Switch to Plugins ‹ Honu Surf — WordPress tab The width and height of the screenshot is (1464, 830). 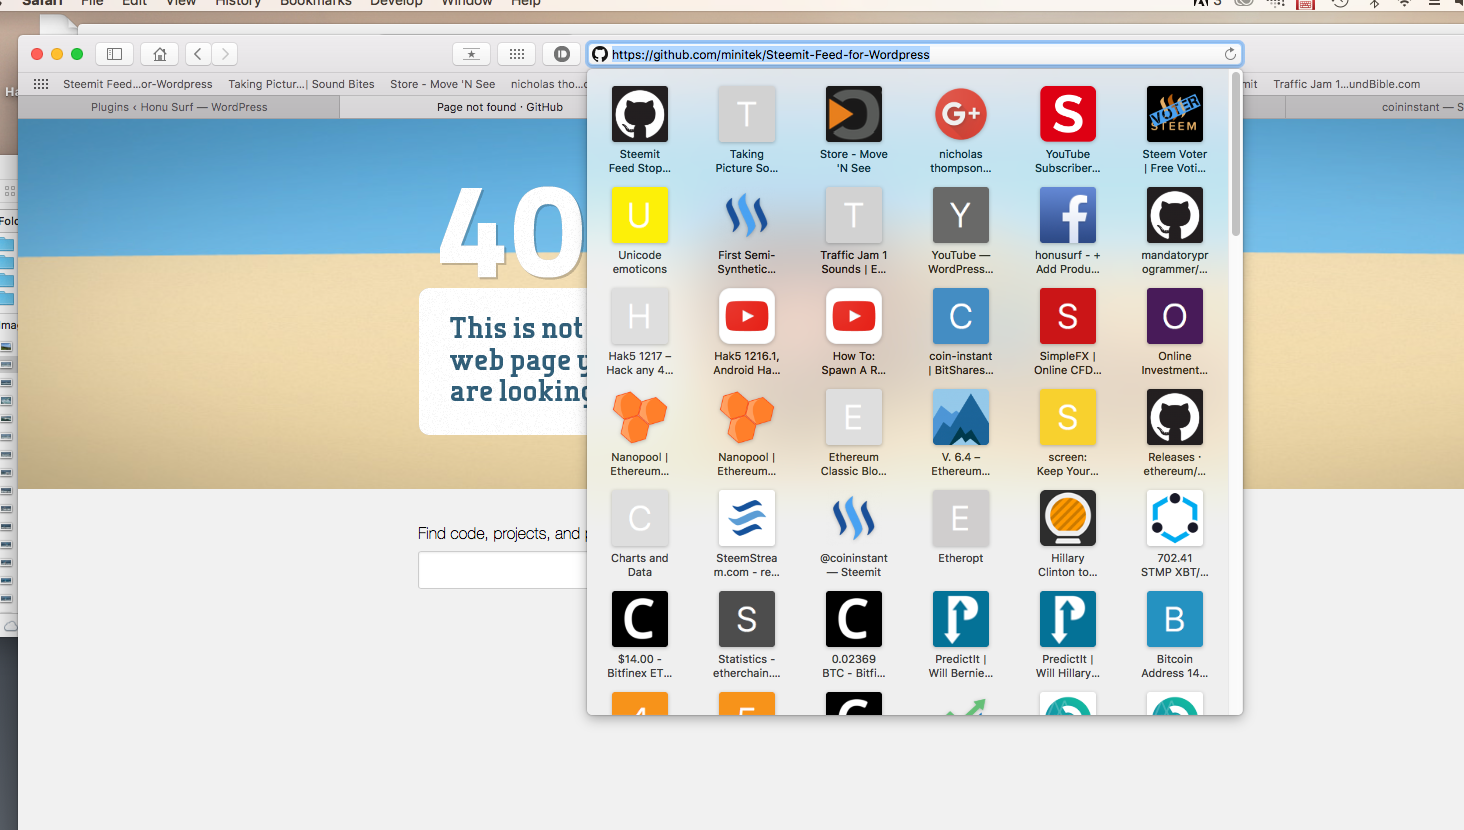point(179,107)
